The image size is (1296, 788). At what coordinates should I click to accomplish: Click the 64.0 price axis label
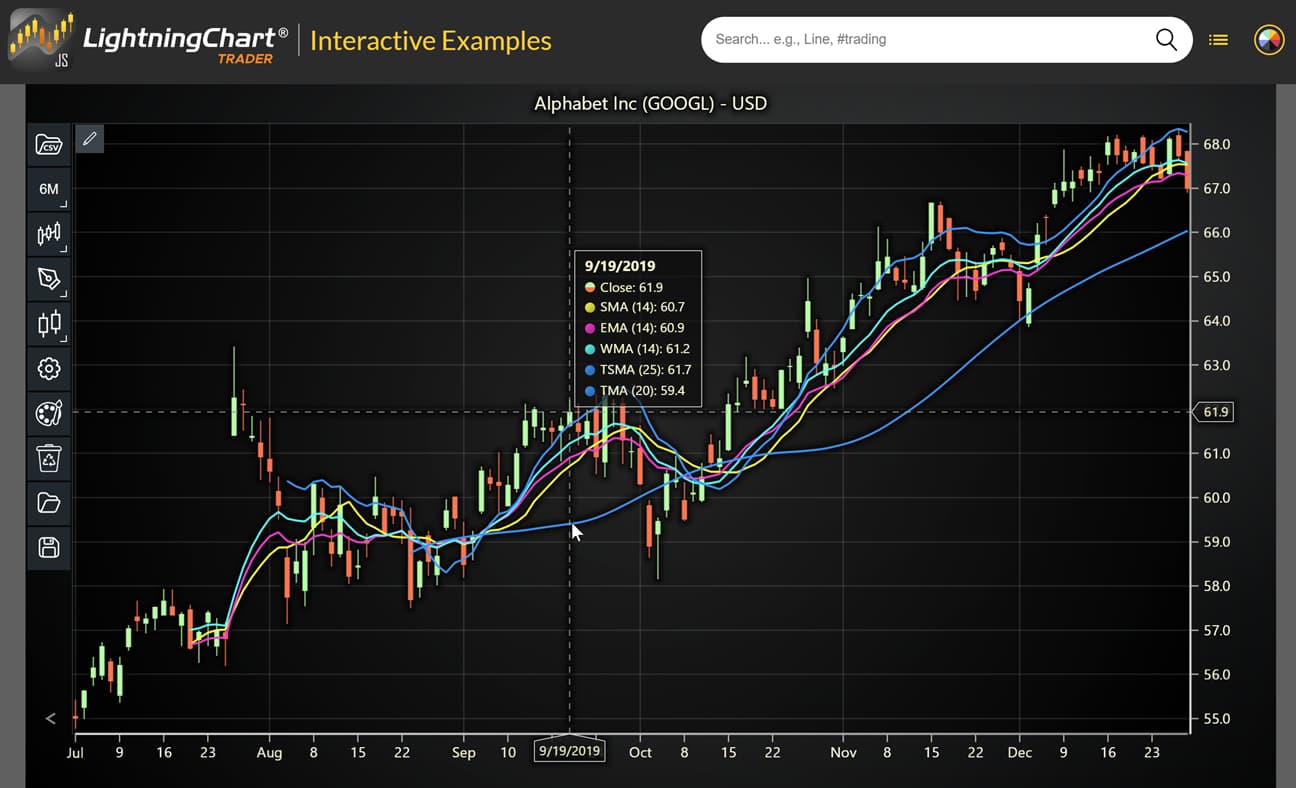tap(1216, 321)
